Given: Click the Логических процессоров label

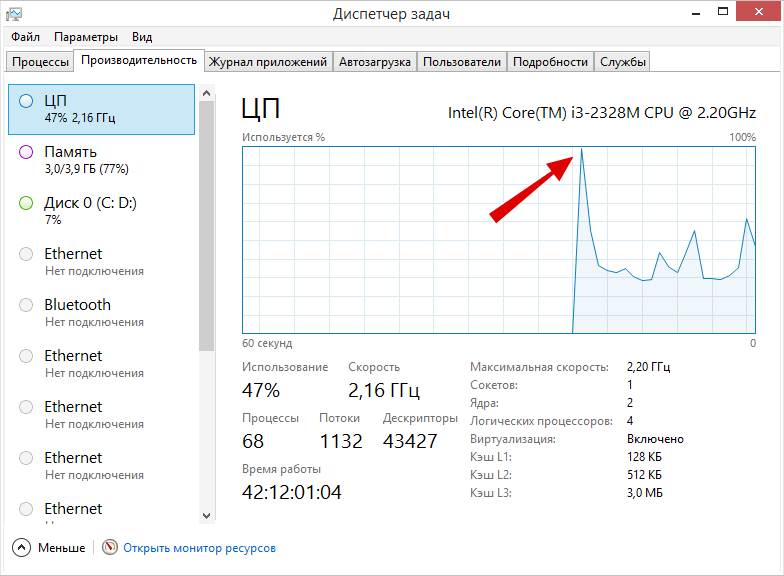Looking at the screenshot, I should click(x=542, y=422).
